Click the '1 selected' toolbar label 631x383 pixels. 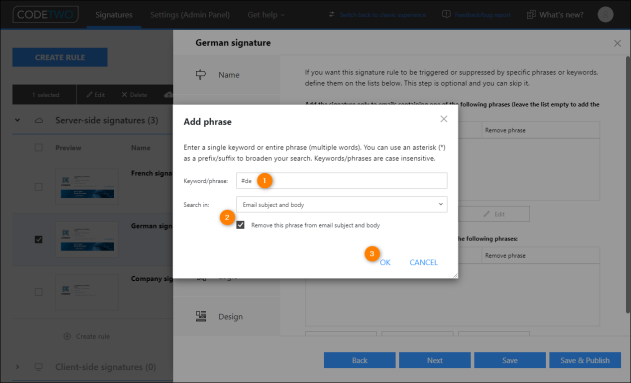tap(45, 95)
